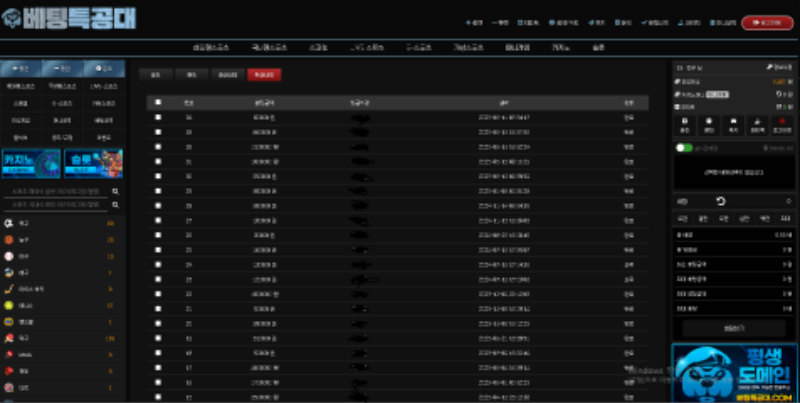
Task: Click the plus deposit icon in header
Action: point(468,23)
